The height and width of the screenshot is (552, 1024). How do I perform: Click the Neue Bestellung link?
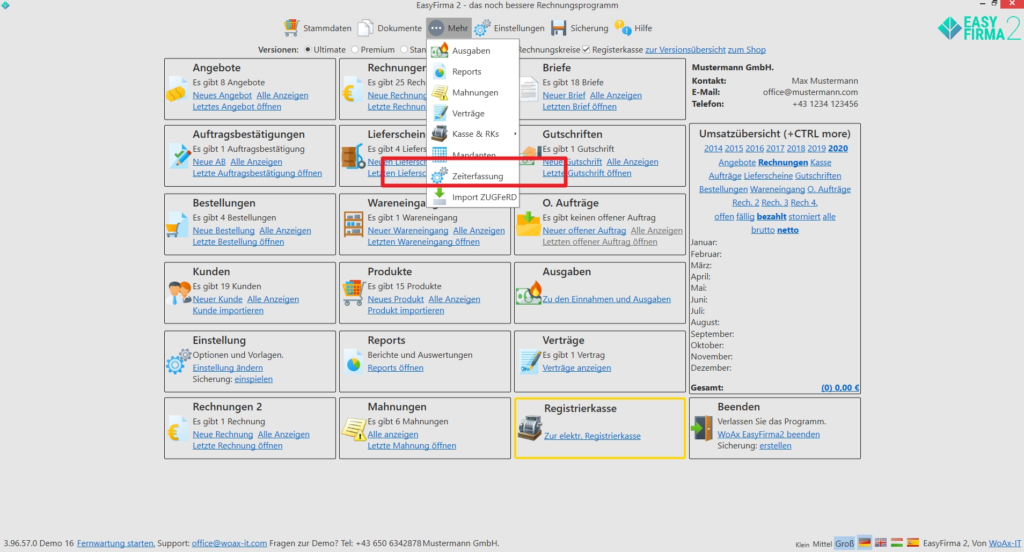pyautogui.click(x=223, y=231)
